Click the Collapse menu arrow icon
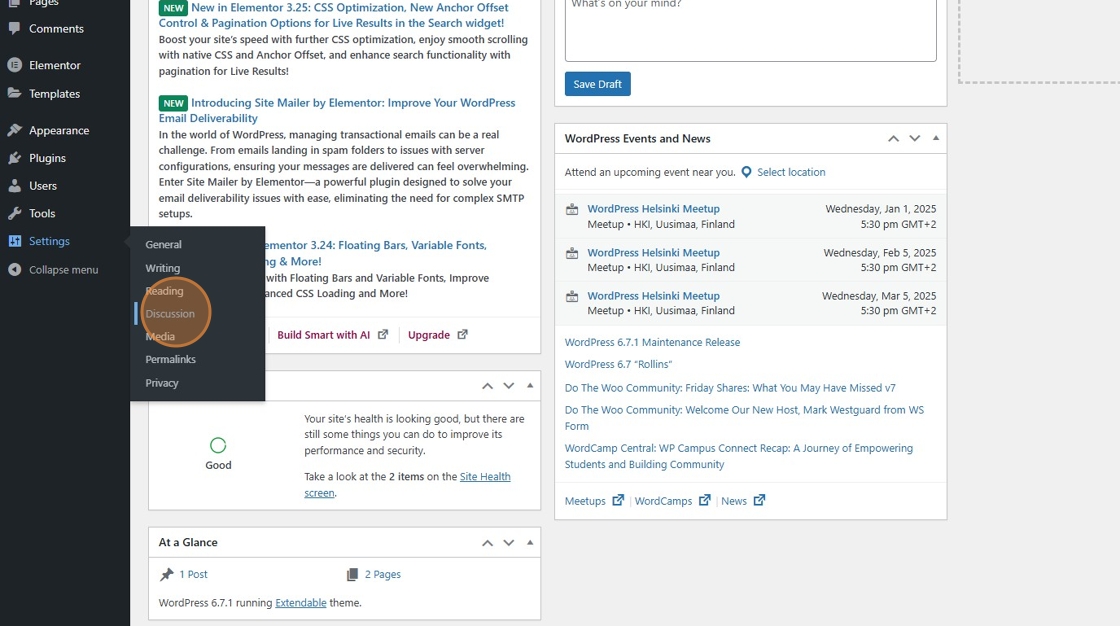The height and width of the screenshot is (626, 1120). click(14, 269)
